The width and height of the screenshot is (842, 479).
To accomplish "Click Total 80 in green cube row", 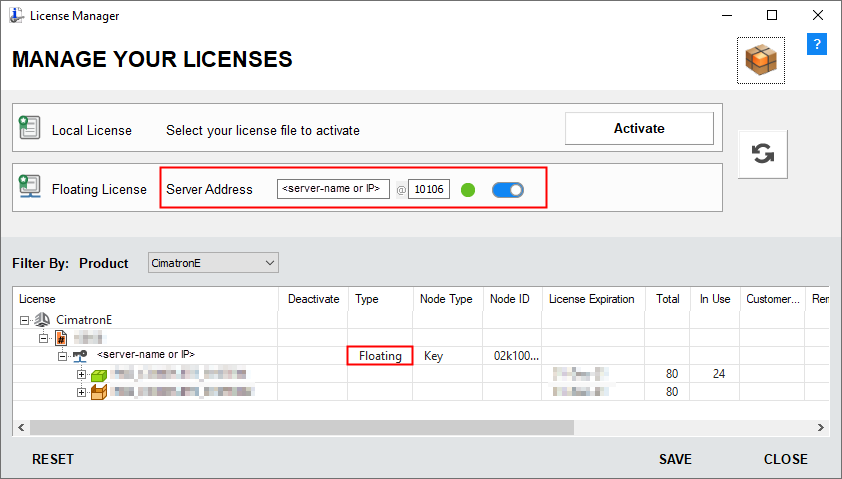I will pos(672,374).
